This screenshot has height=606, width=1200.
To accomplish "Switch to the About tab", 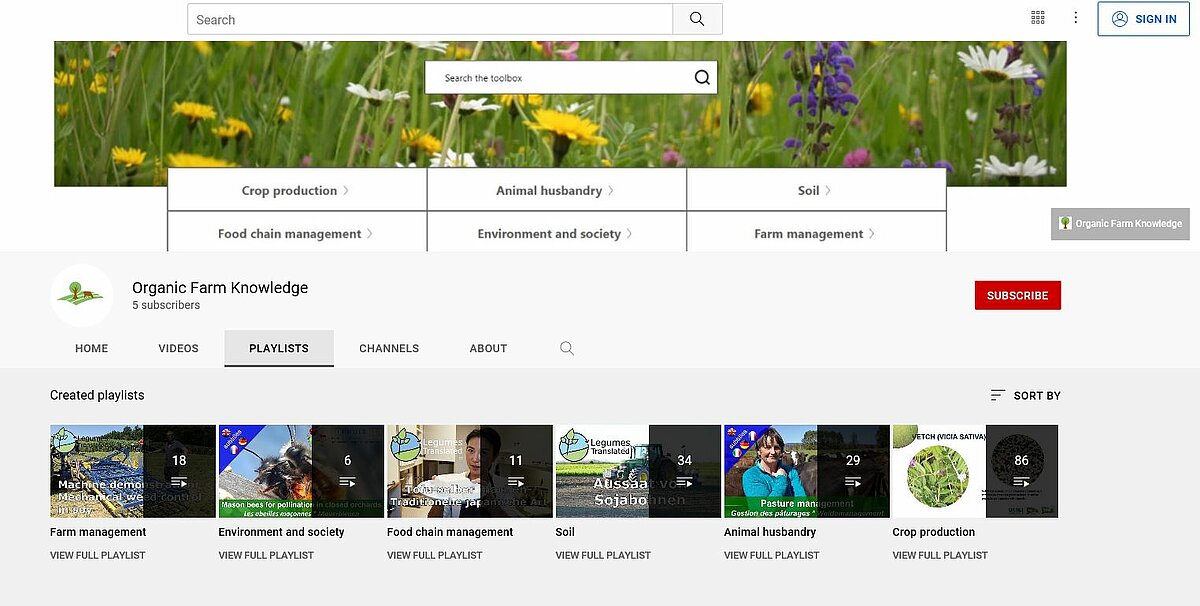I will point(488,348).
